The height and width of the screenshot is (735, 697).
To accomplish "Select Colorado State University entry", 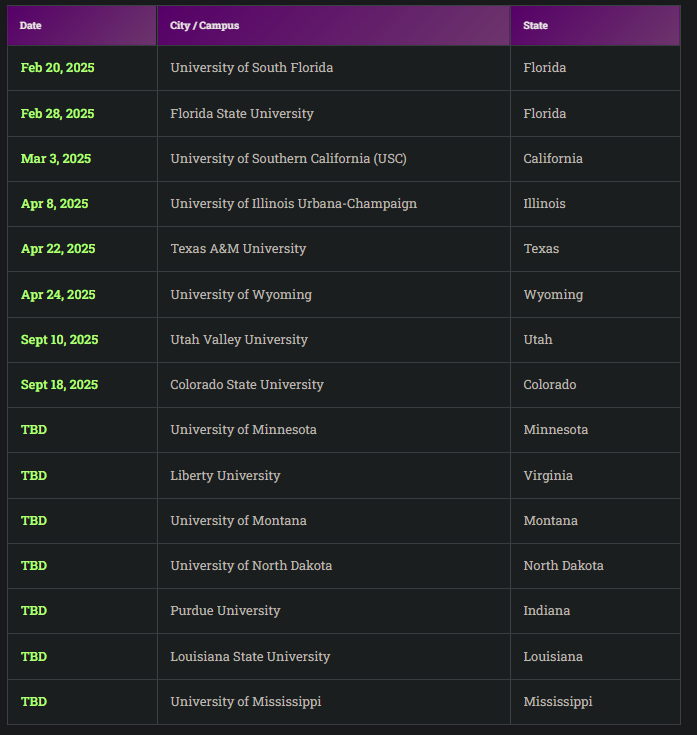I will tap(247, 384).
